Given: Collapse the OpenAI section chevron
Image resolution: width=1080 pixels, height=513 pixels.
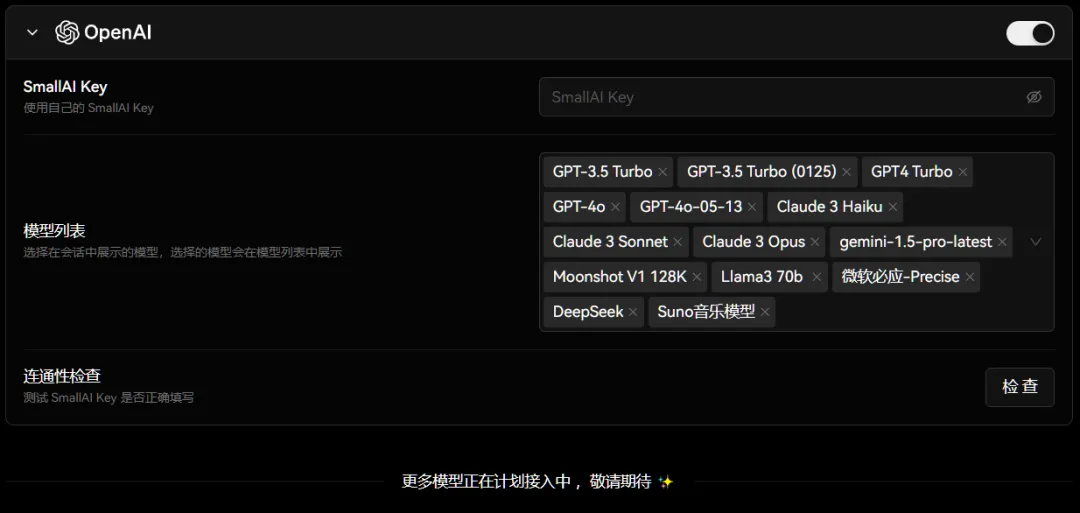Looking at the screenshot, I should pyautogui.click(x=32, y=32).
